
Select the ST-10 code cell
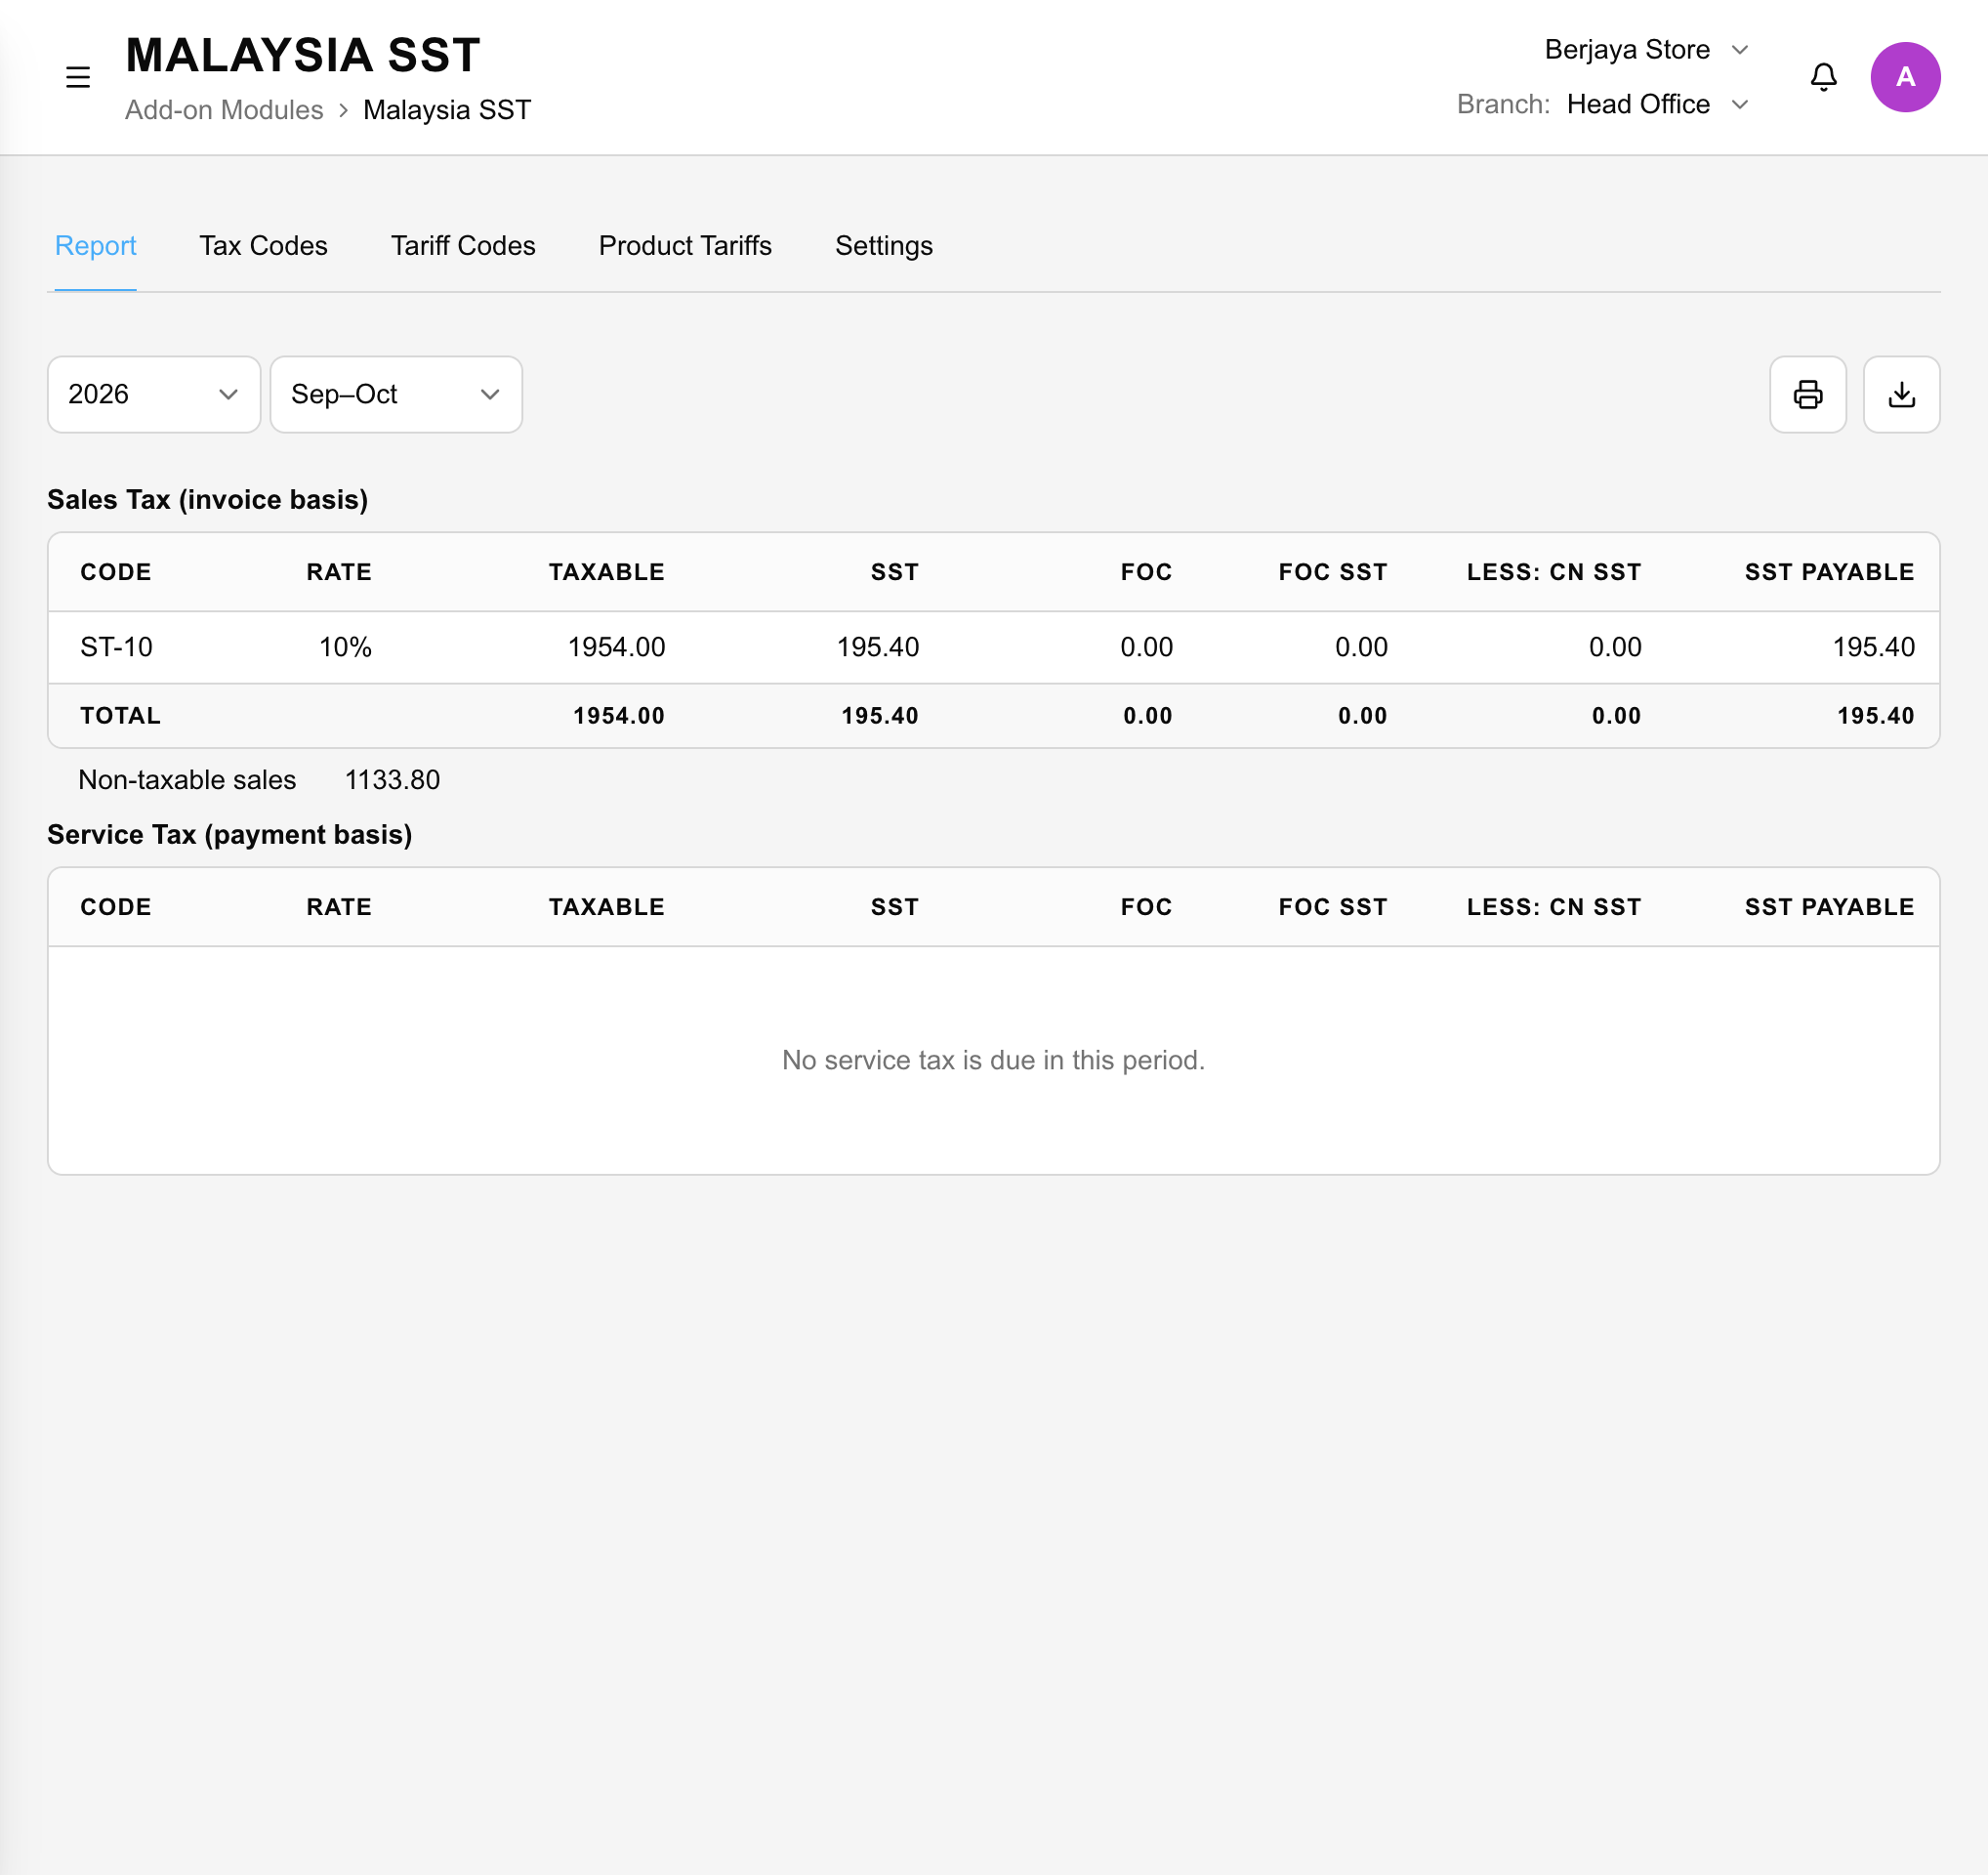point(116,647)
